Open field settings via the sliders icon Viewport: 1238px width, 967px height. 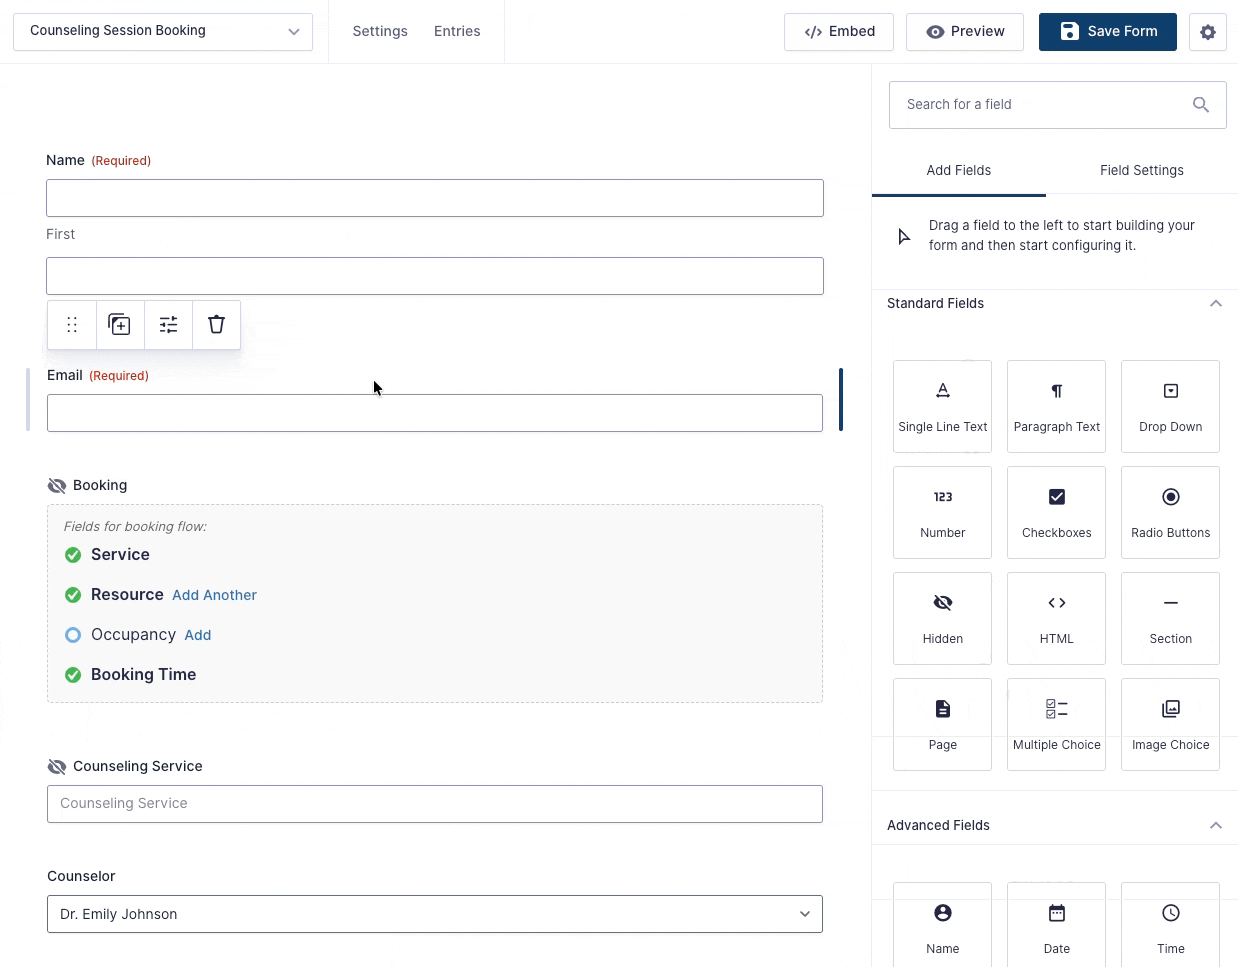(x=168, y=325)
